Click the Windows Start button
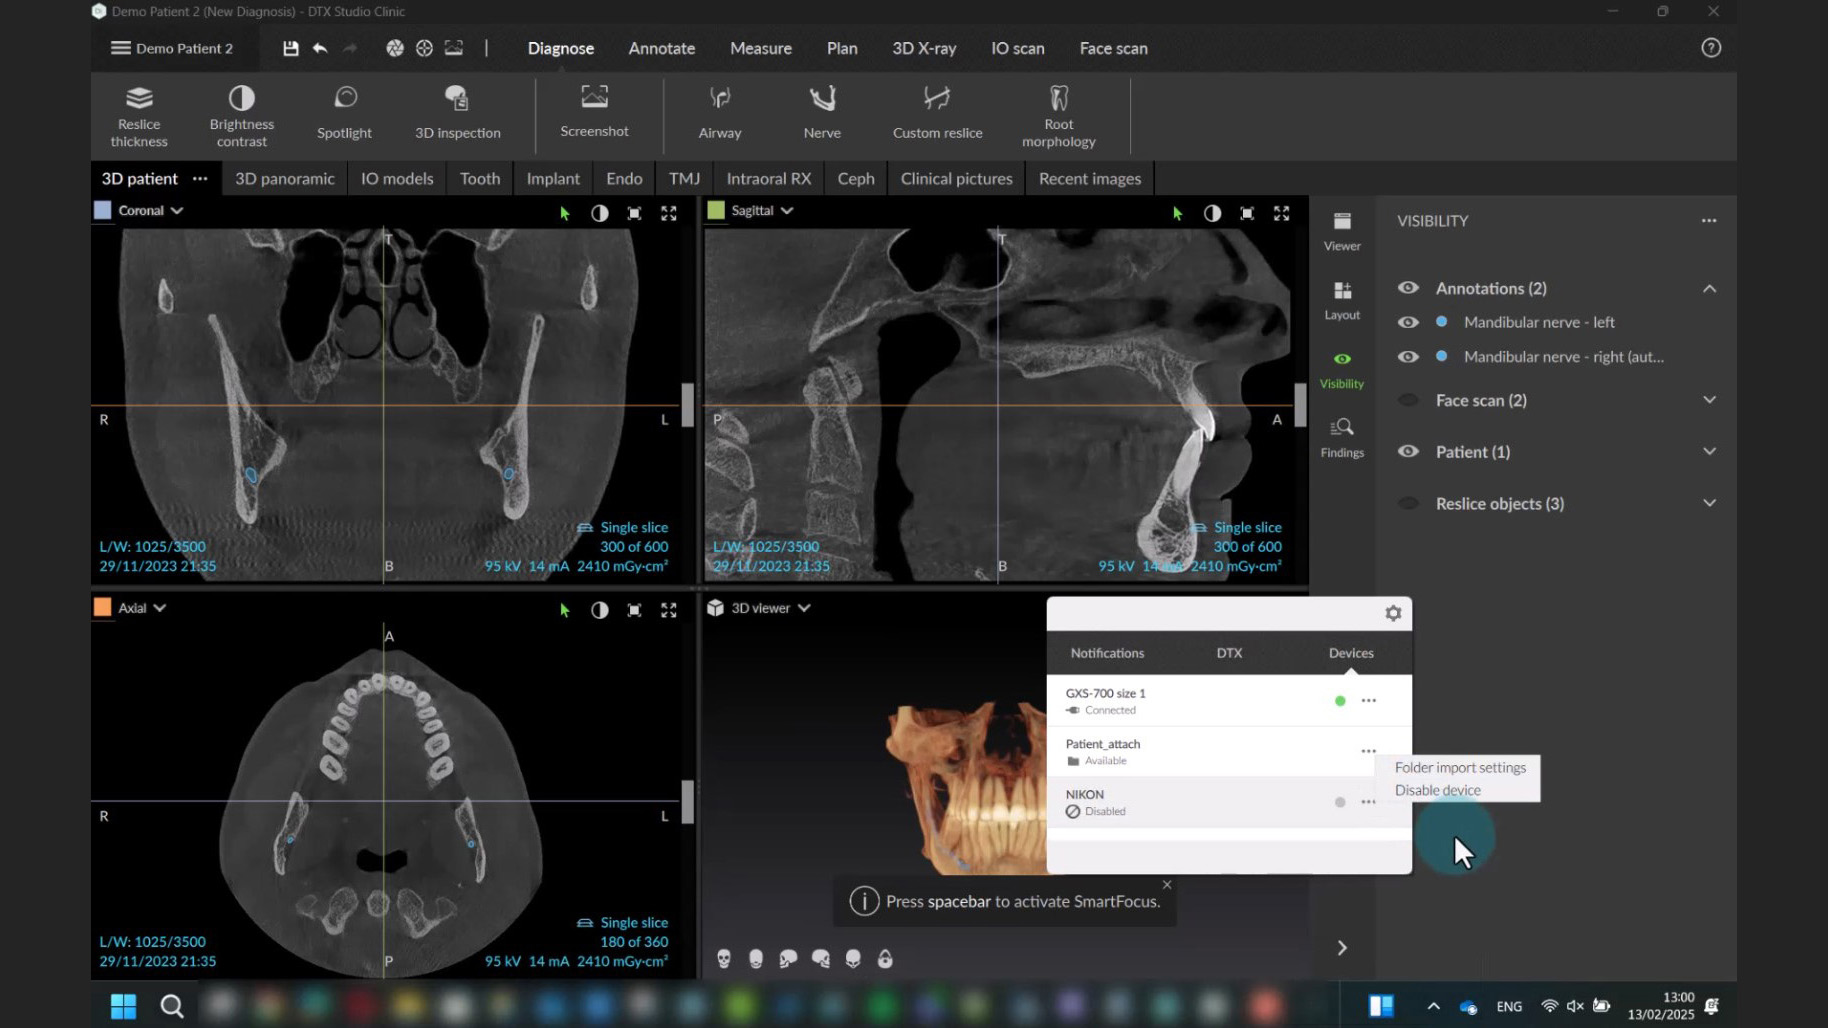 click(x=123, y=1006)
